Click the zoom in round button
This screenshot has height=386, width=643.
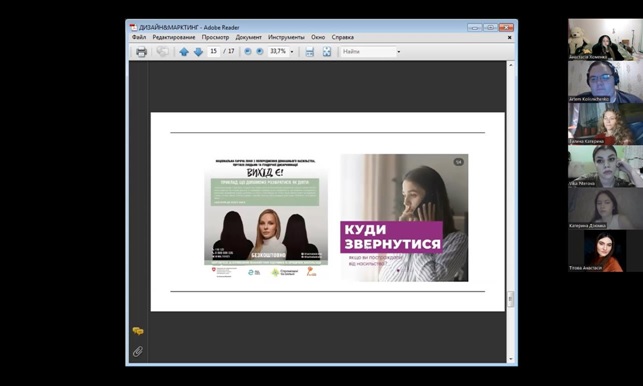260,52
